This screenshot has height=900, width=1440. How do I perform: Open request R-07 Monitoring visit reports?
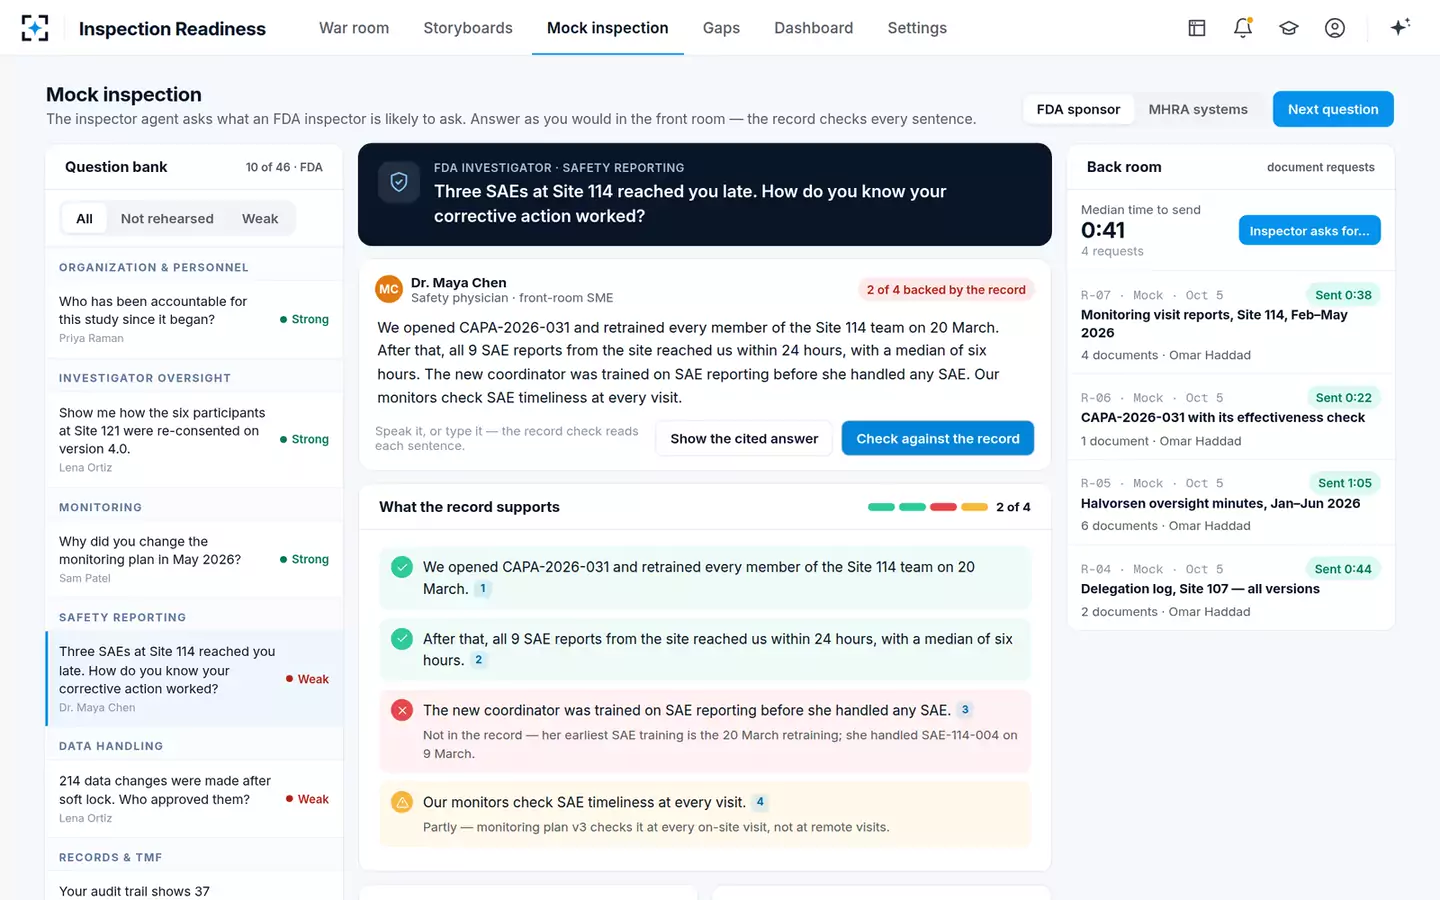coord(1231,324)
